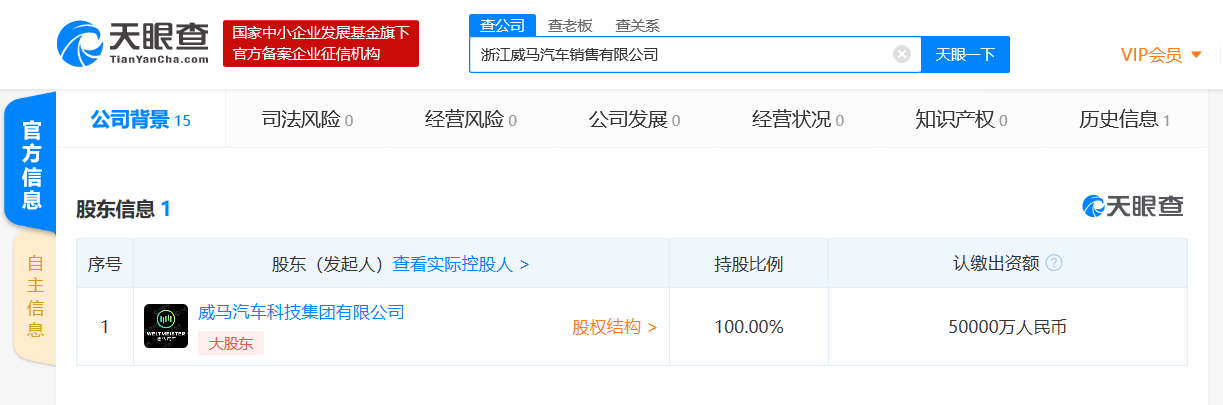
Task: Click the 大股东 tag
Action: (x=231, y=343)
